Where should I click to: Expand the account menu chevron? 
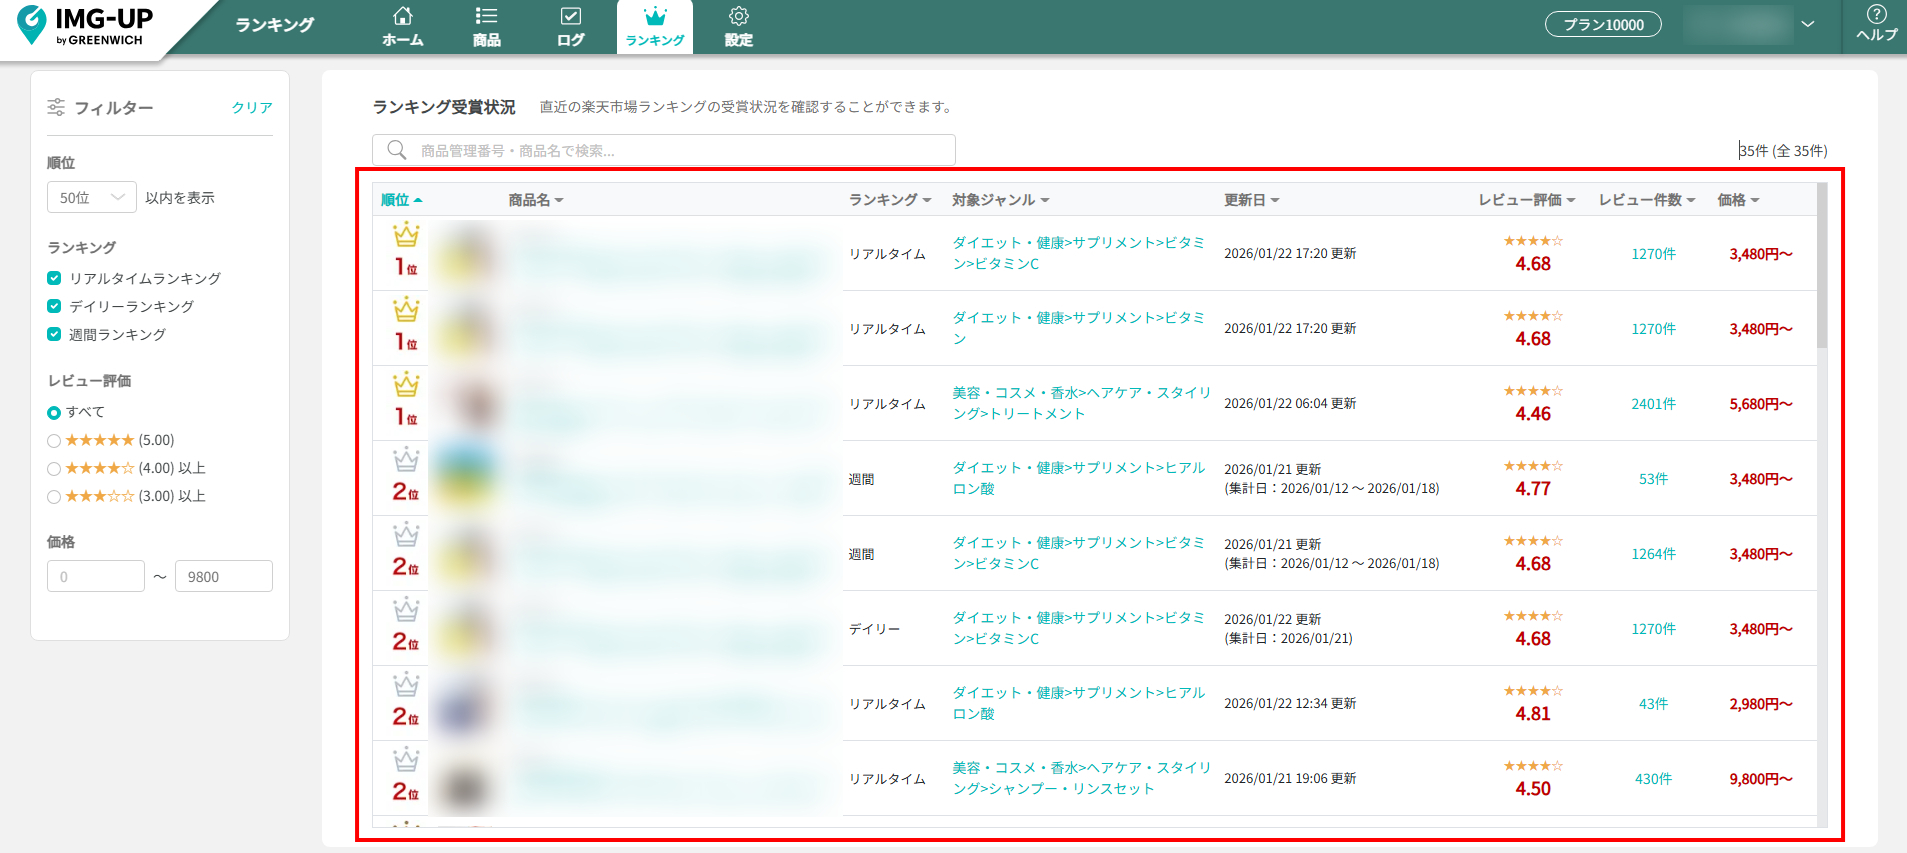[1807, 24]
